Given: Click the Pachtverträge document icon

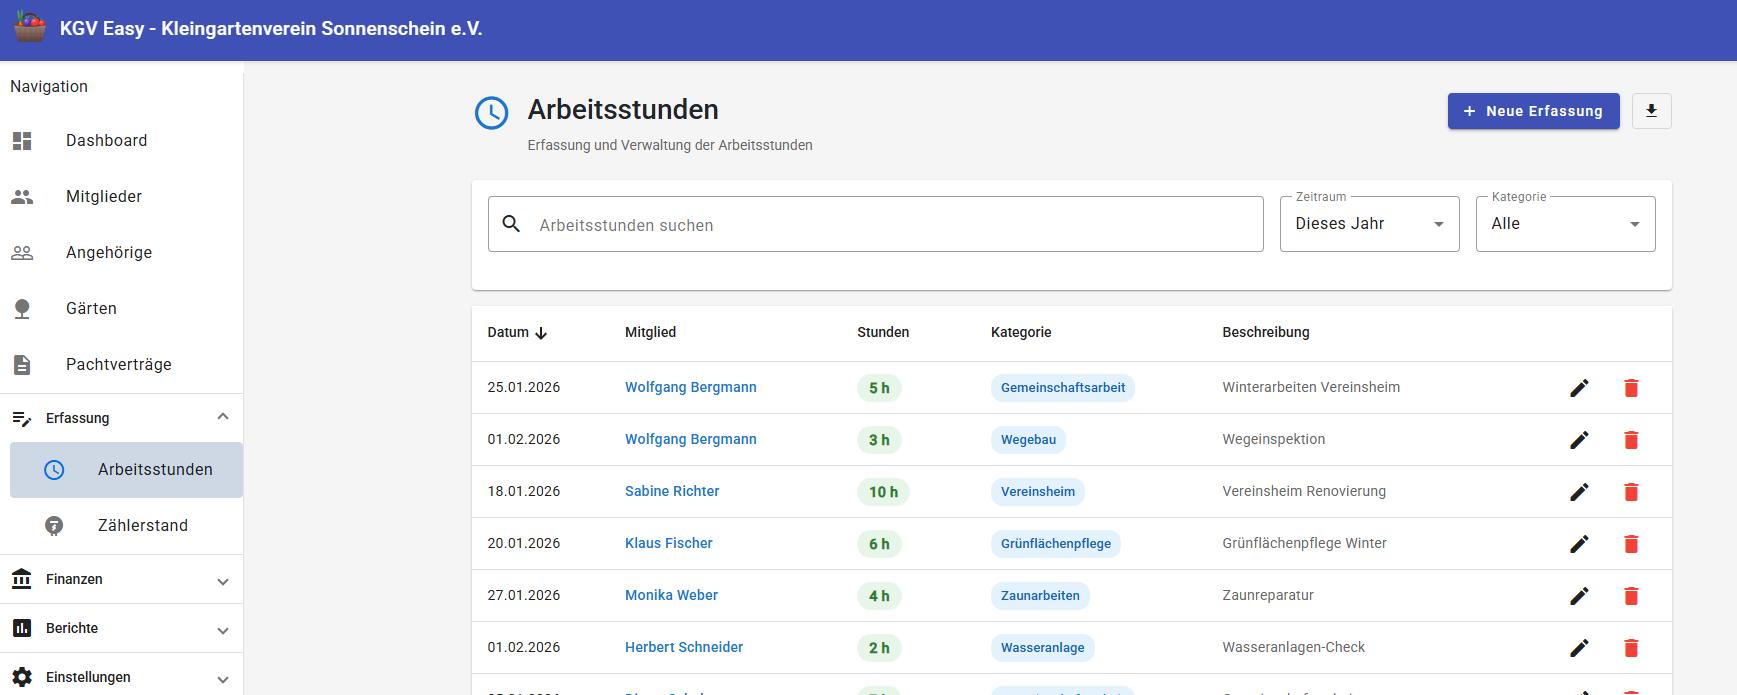Looking at the screenshot, I should click(x=22, y=365).
